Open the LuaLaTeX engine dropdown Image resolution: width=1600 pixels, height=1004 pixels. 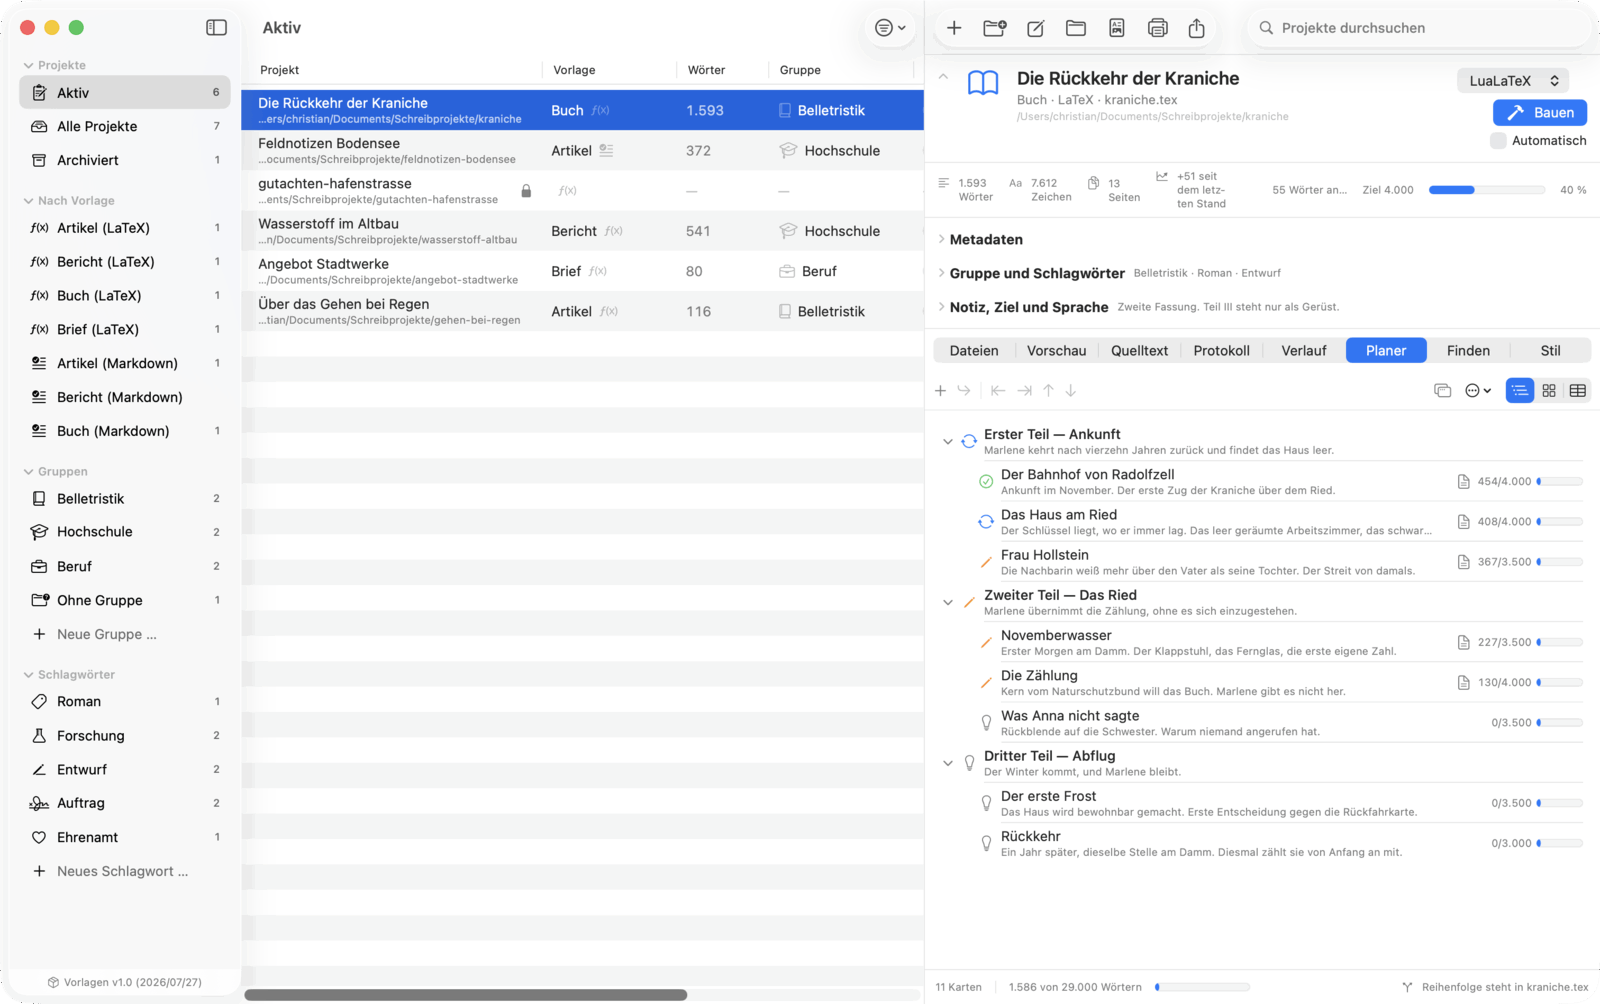[1513, 81]
